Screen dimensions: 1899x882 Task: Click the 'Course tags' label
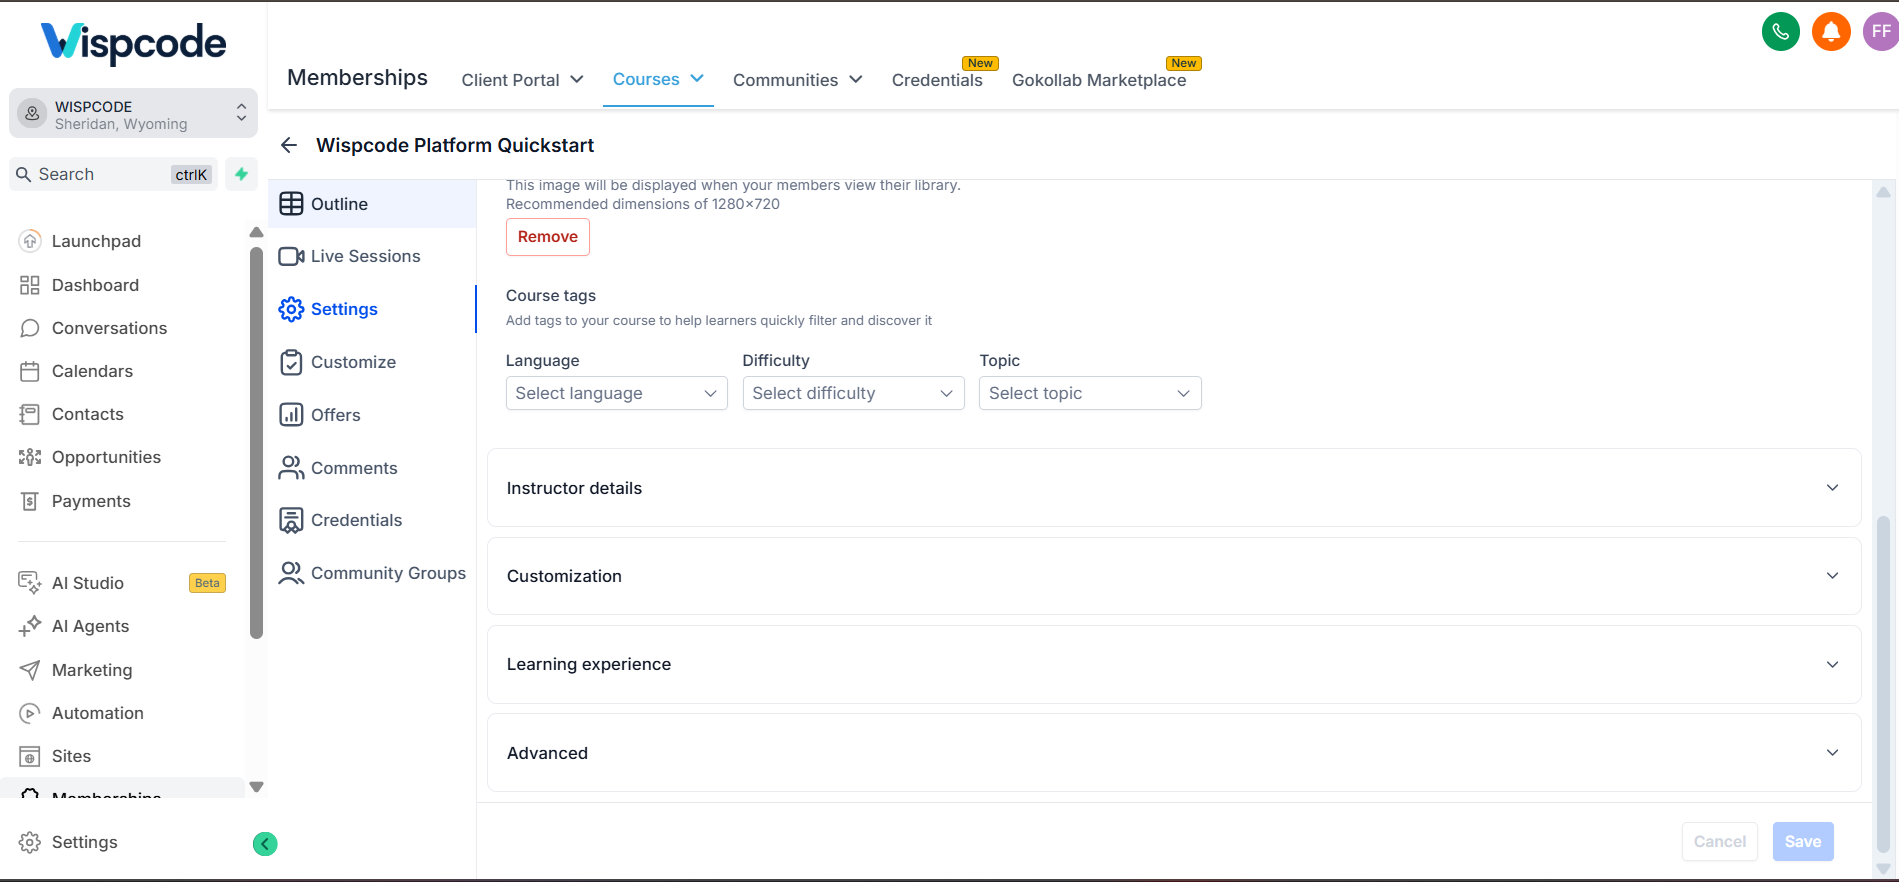pyautogui.click(x=551, y=296)
